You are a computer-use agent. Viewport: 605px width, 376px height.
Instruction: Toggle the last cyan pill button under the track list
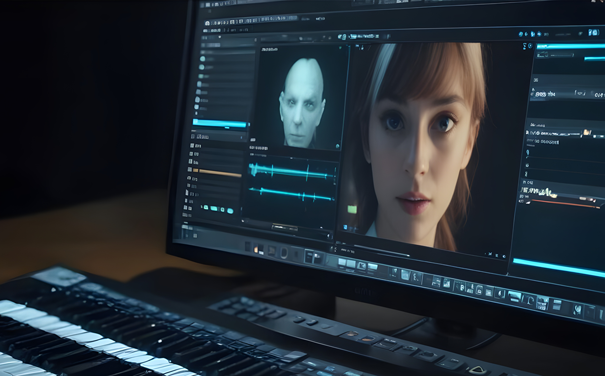(x=230, y=210)
